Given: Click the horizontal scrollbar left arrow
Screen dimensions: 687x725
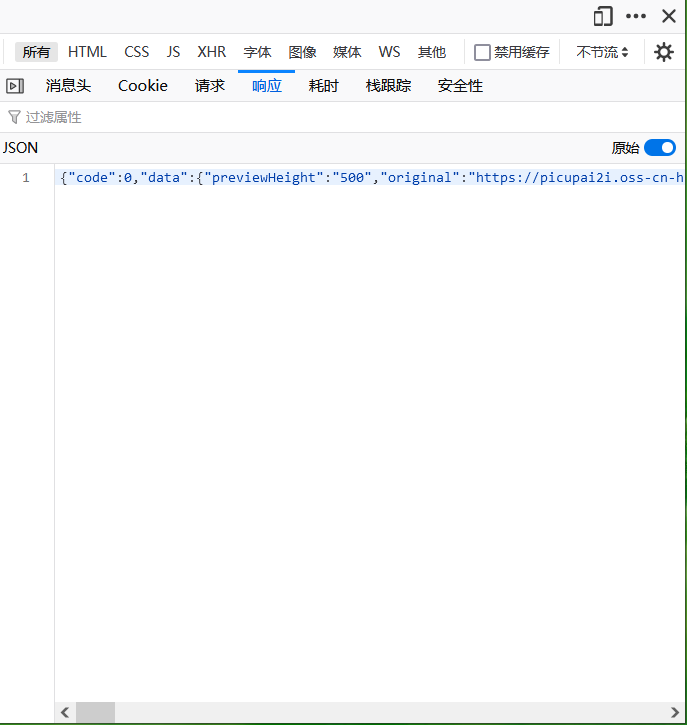Looking at the screenshot, I should [65, 712].
